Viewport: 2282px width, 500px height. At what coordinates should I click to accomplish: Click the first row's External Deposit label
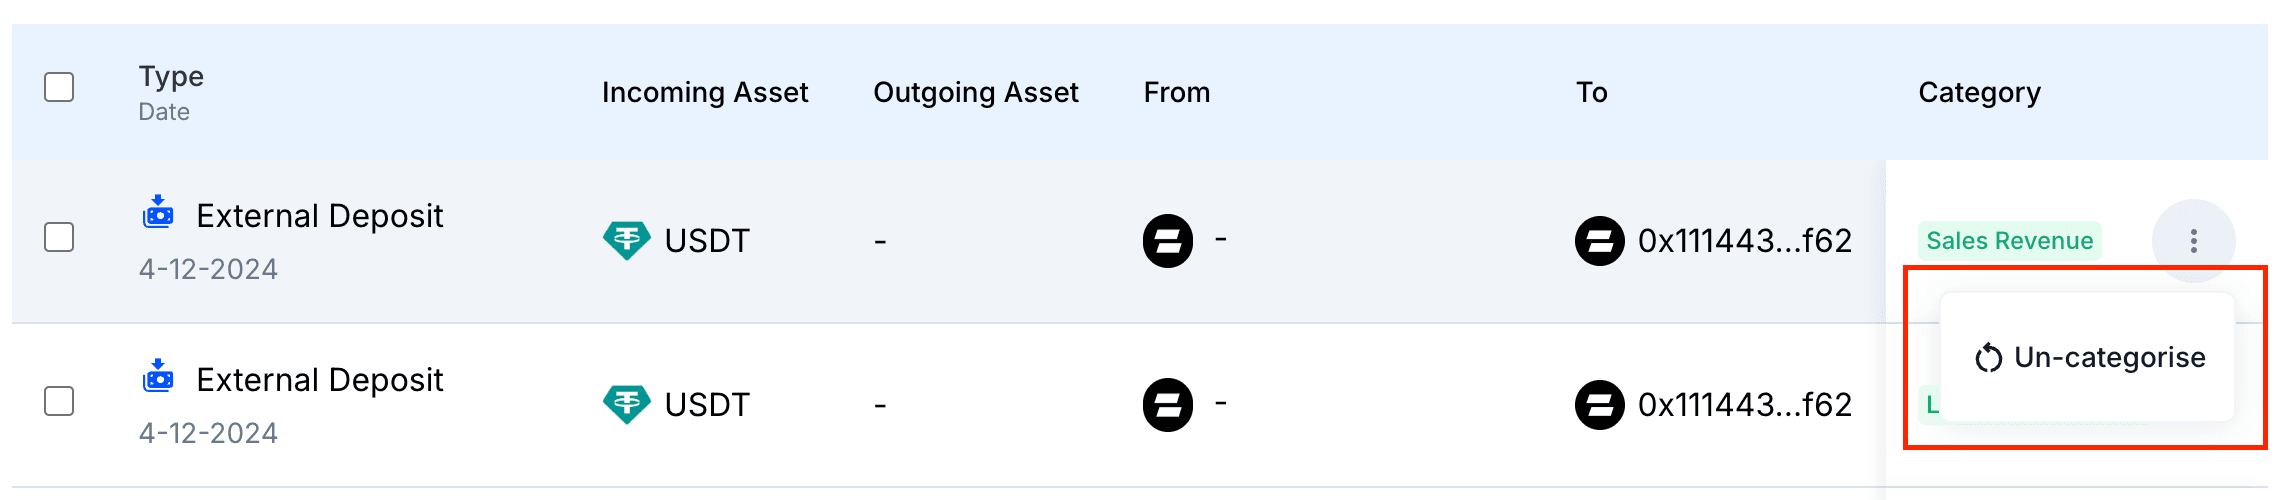(x=319, y=216)
